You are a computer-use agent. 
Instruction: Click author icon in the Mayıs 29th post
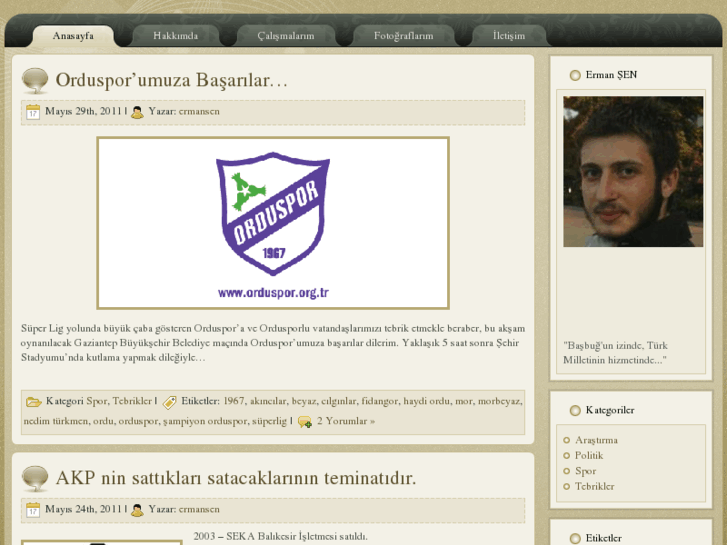click(137, 112)
